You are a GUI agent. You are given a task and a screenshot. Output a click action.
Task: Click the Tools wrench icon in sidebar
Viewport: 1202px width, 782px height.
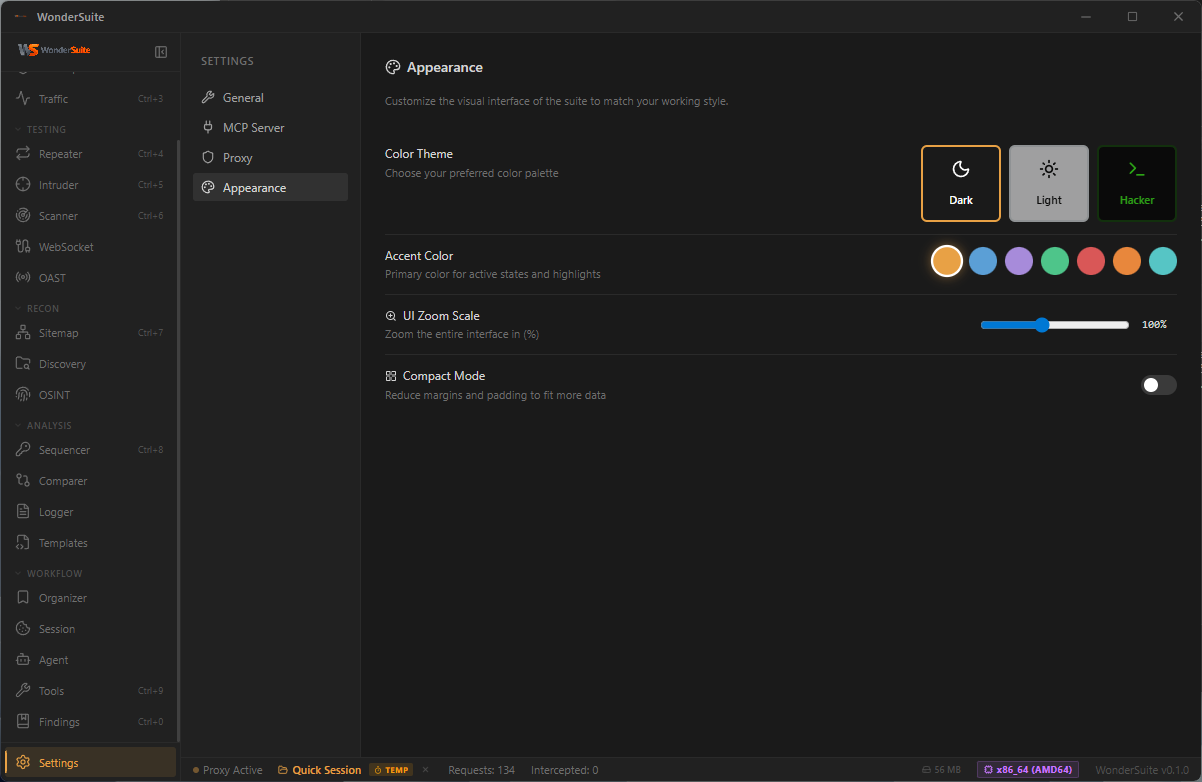pyautogui.click(x=23, y=691)
